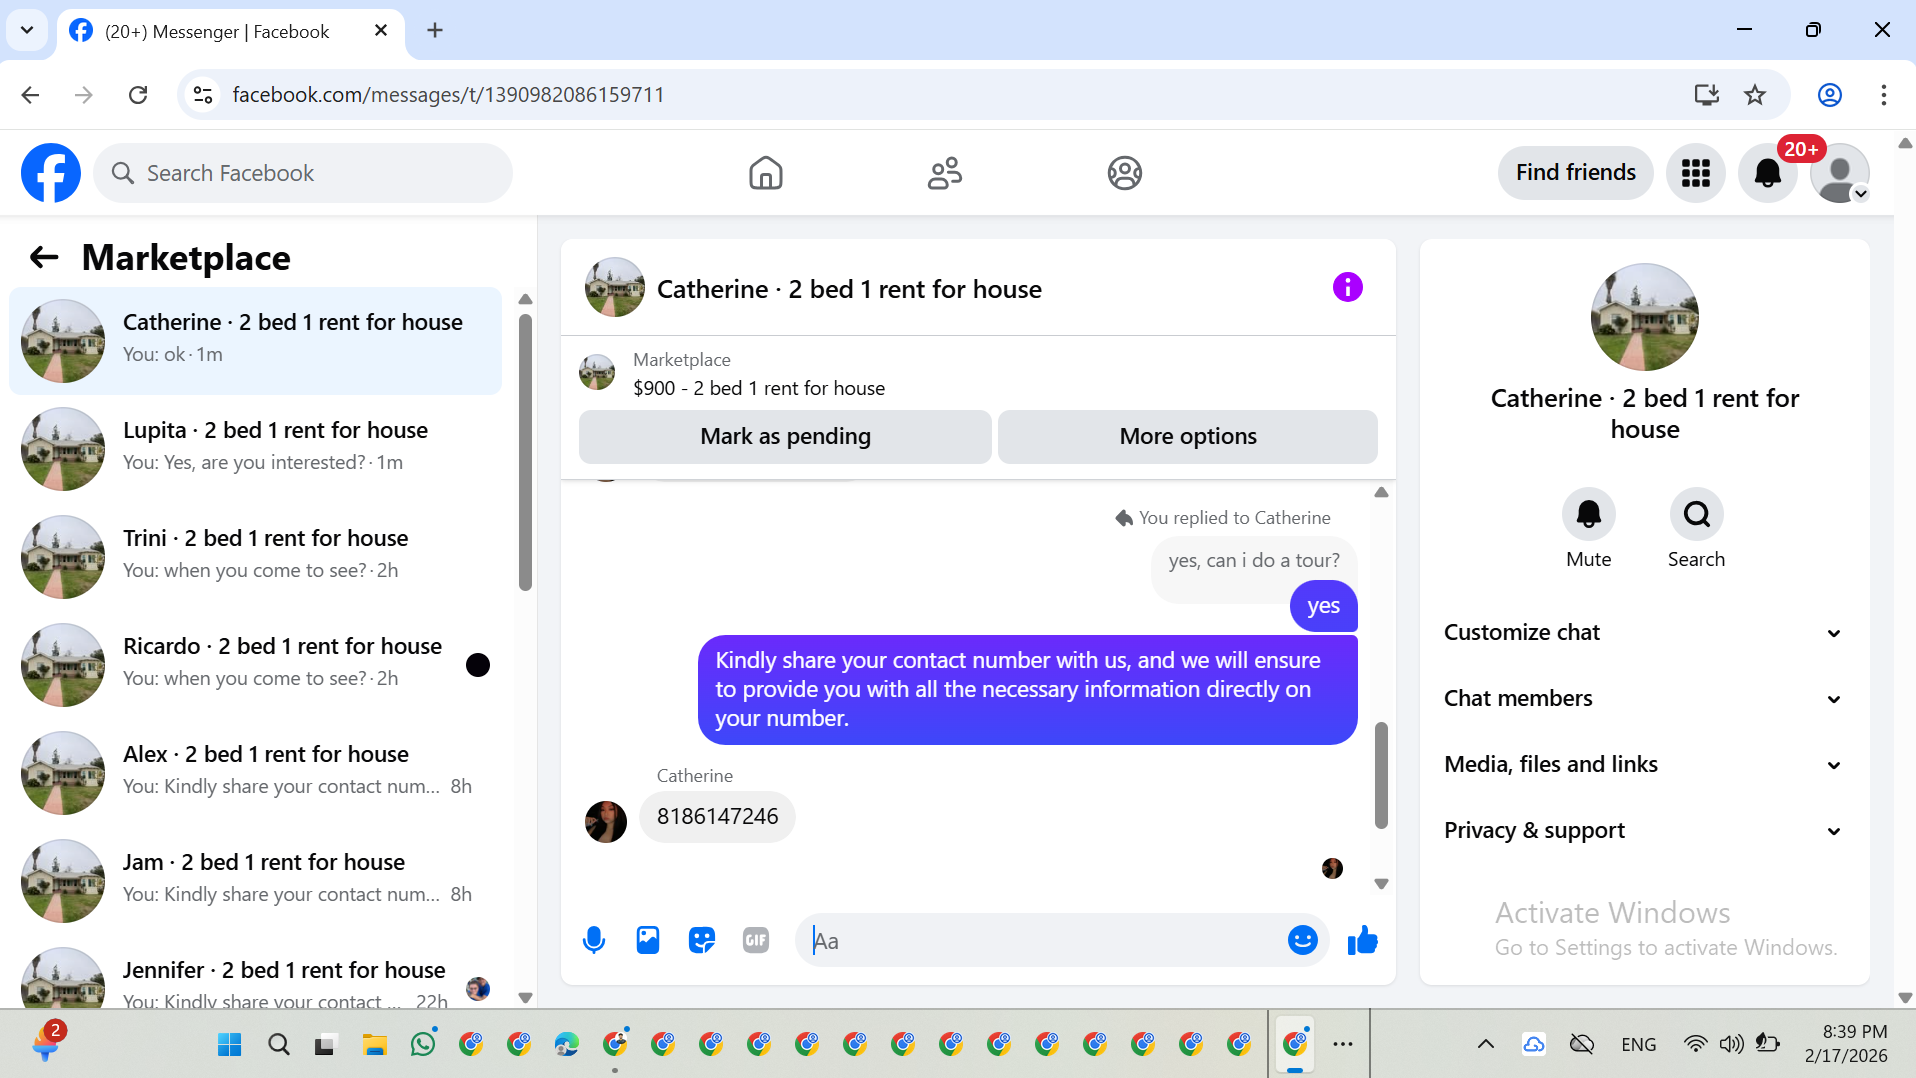Reload the page in the browser
The height and width of the screenshot is (1078, 1916).
138,95
